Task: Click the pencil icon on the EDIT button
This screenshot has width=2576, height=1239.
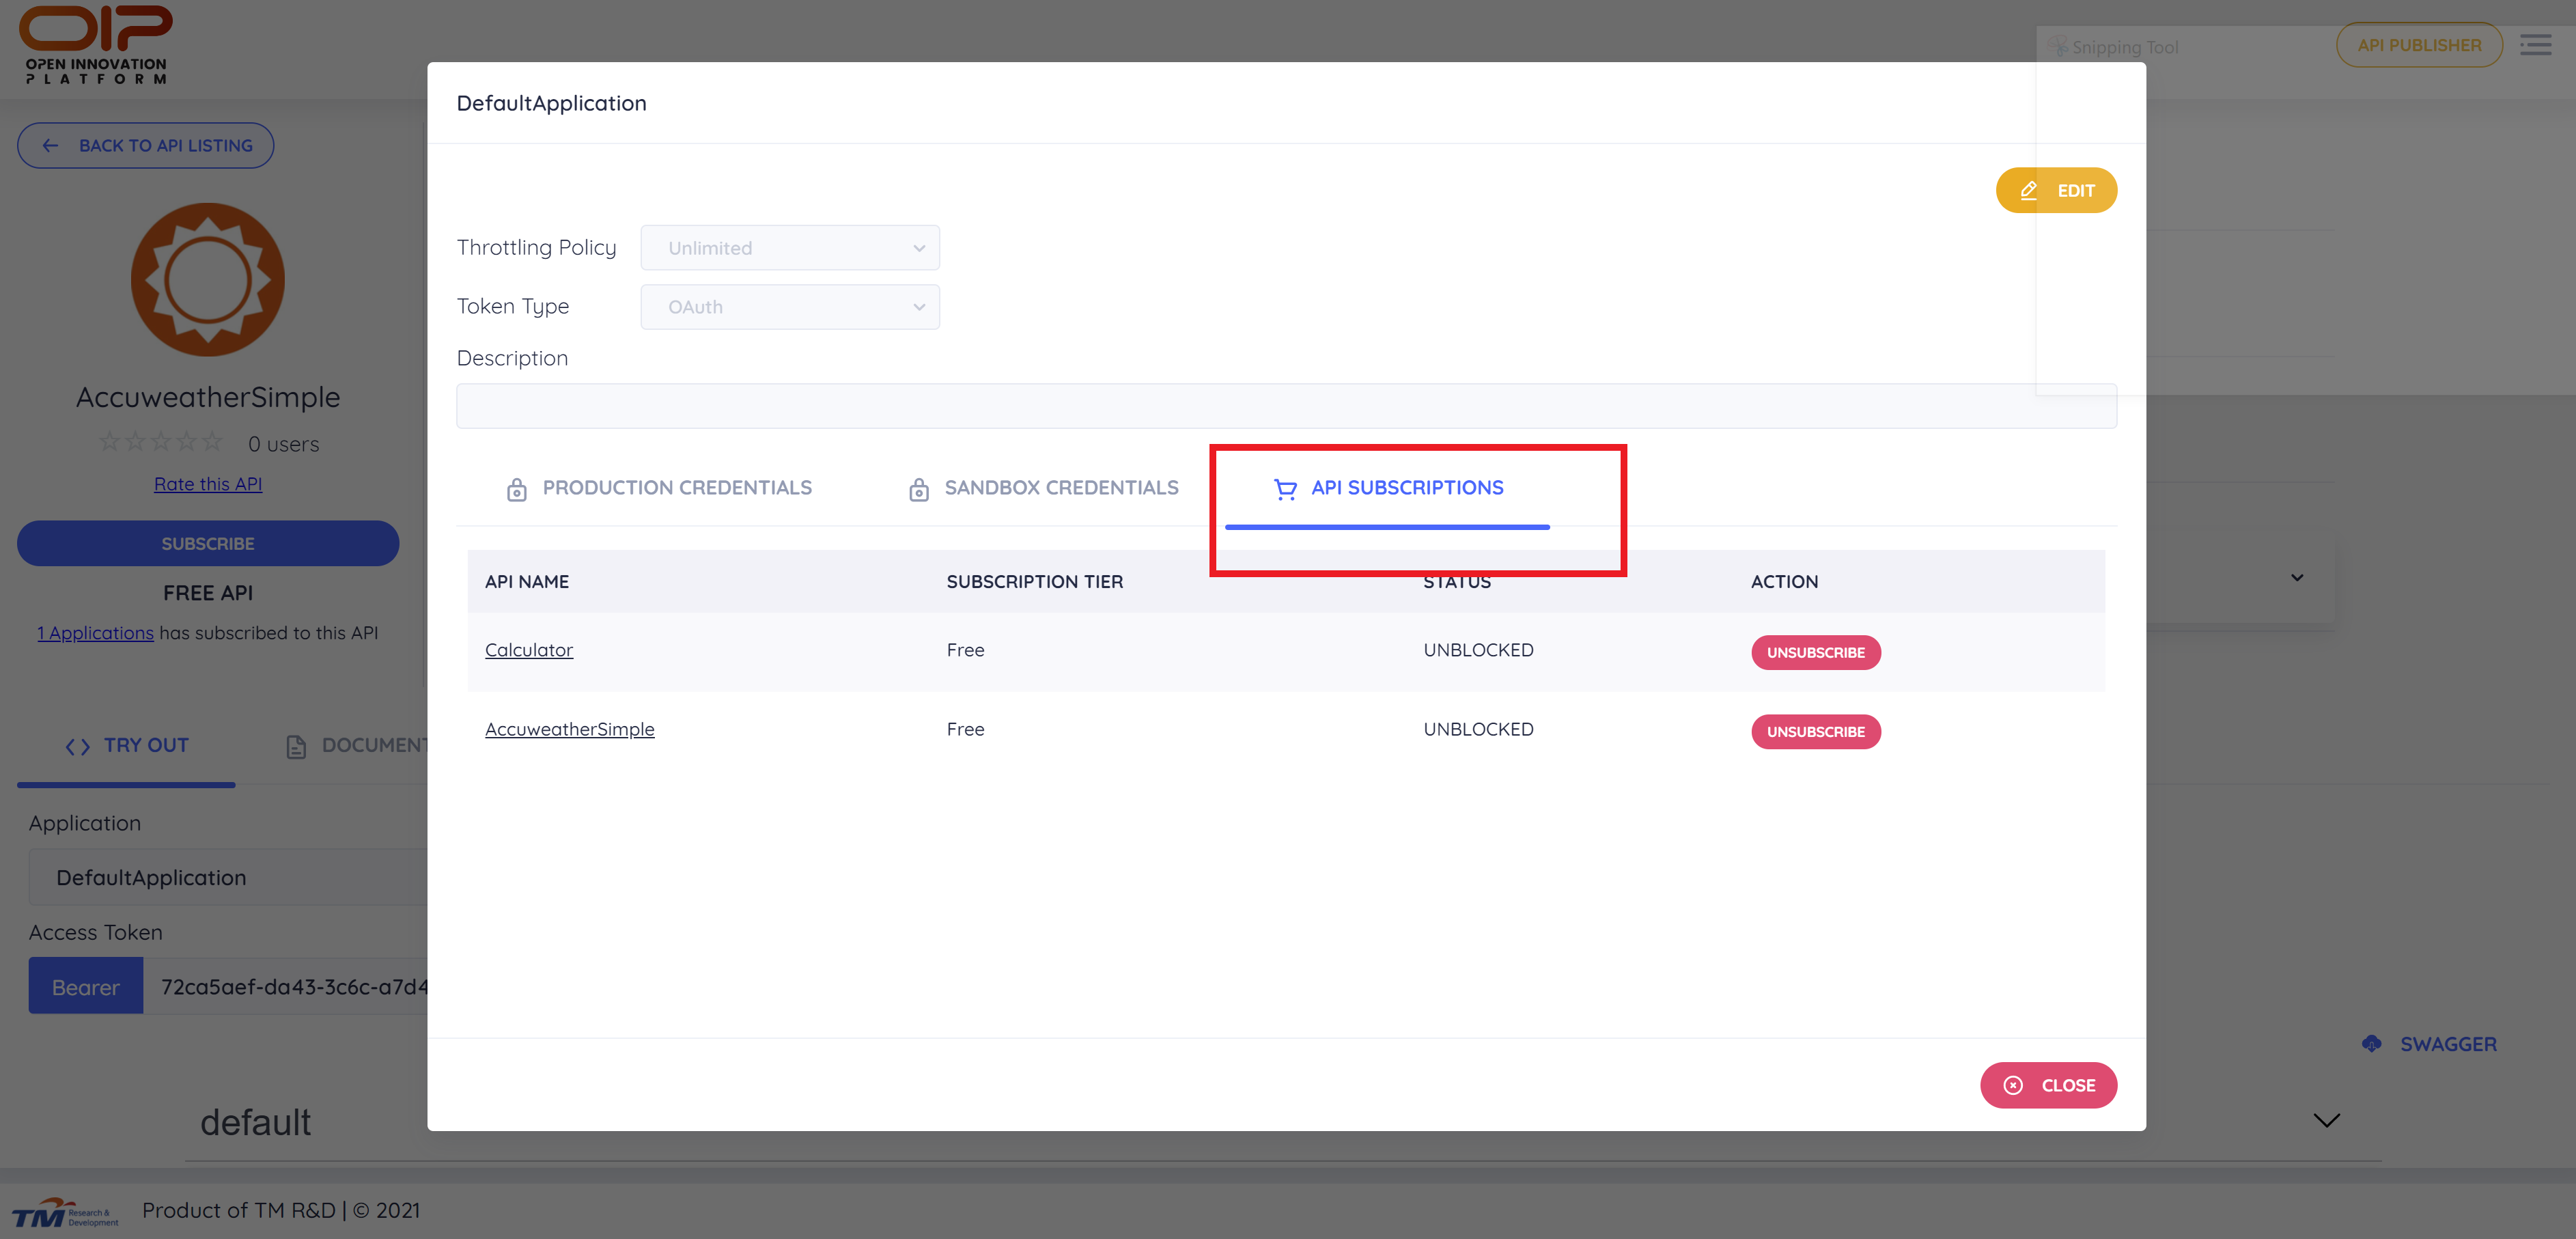Action: [x=2028, y=190]
